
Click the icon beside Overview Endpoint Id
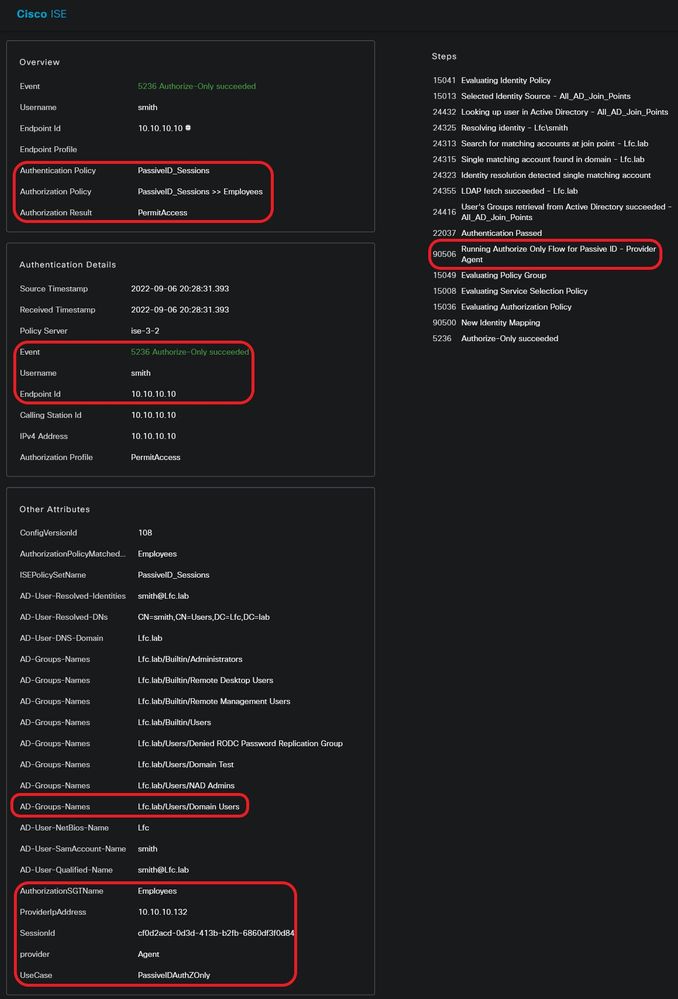[x=188, y=128]
